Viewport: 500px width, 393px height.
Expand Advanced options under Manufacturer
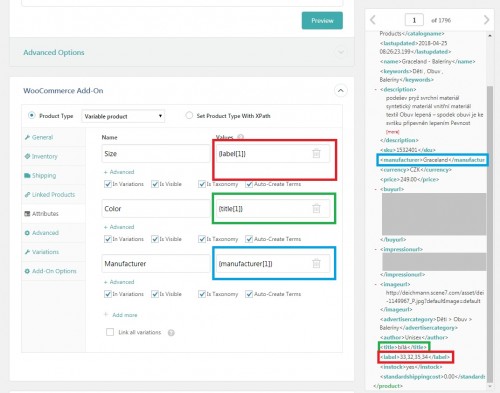(119, 282)
